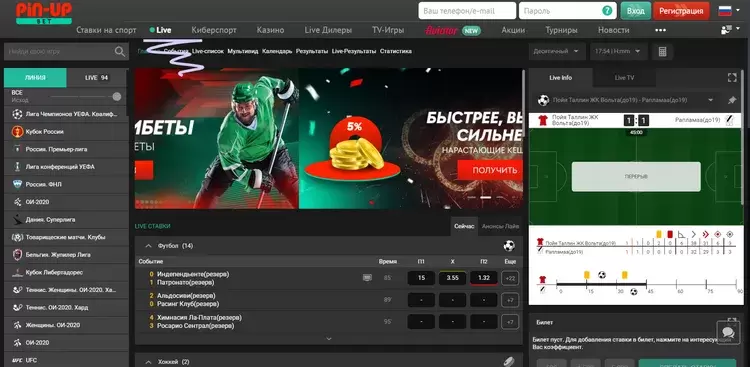This screenshot has width=750, height=367.
Task: Click the football icon in Футбол header
Action: click(x=509, y=246)
